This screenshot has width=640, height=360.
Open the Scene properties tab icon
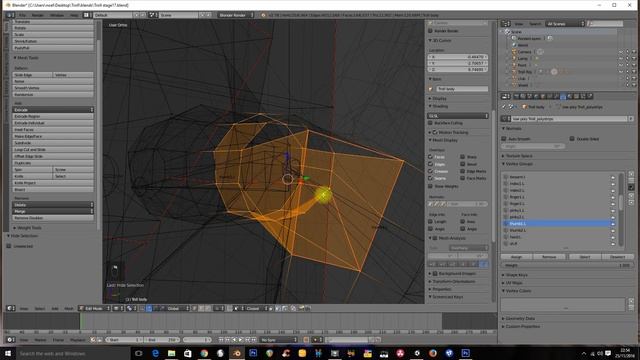point(529,96)
